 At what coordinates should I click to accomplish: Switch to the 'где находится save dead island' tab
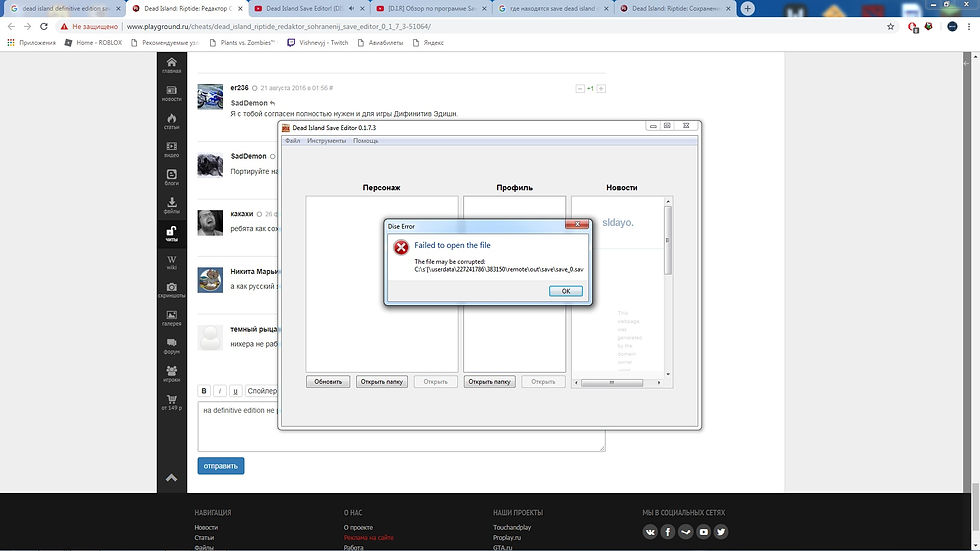pyautogui.click(x=553, y=9)
